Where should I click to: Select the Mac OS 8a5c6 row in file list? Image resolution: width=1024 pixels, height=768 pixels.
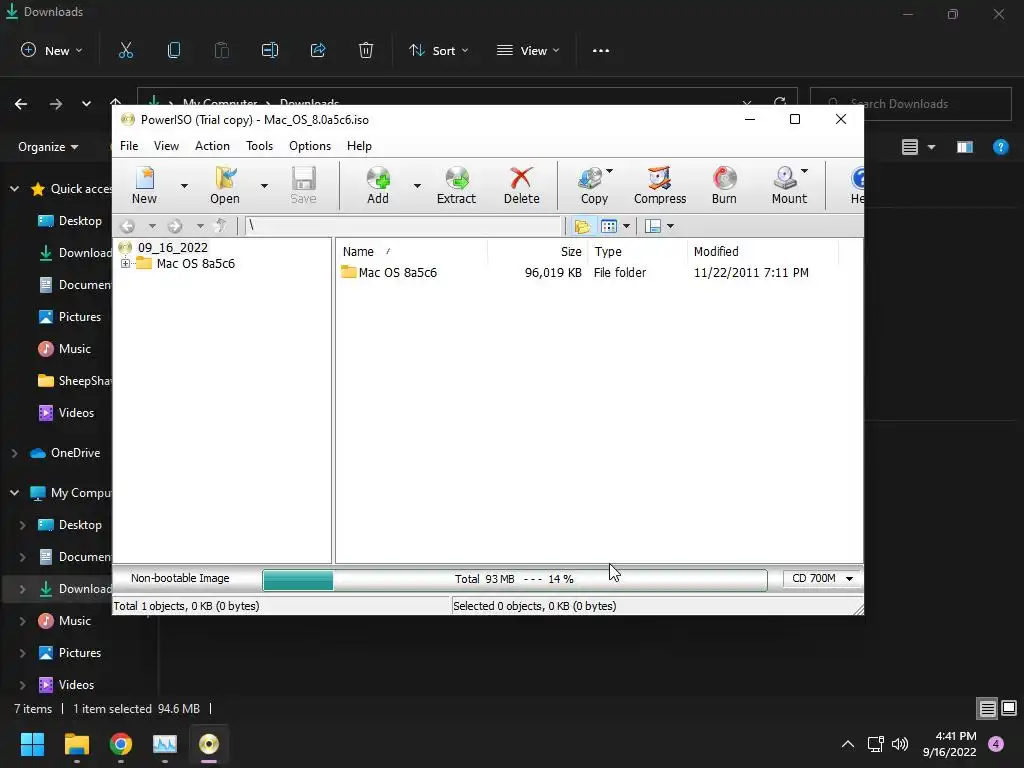(x=575, y=272)
